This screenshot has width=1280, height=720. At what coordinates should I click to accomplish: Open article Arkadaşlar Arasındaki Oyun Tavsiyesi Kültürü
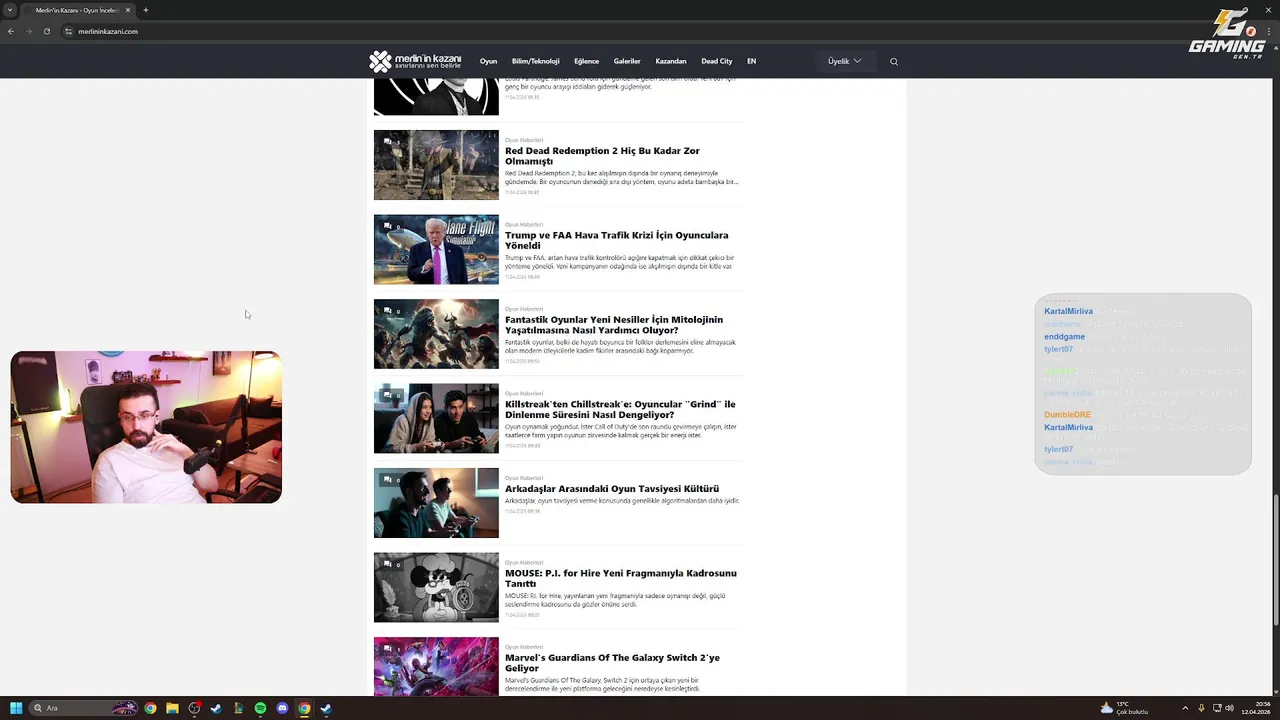click(612, 489)
